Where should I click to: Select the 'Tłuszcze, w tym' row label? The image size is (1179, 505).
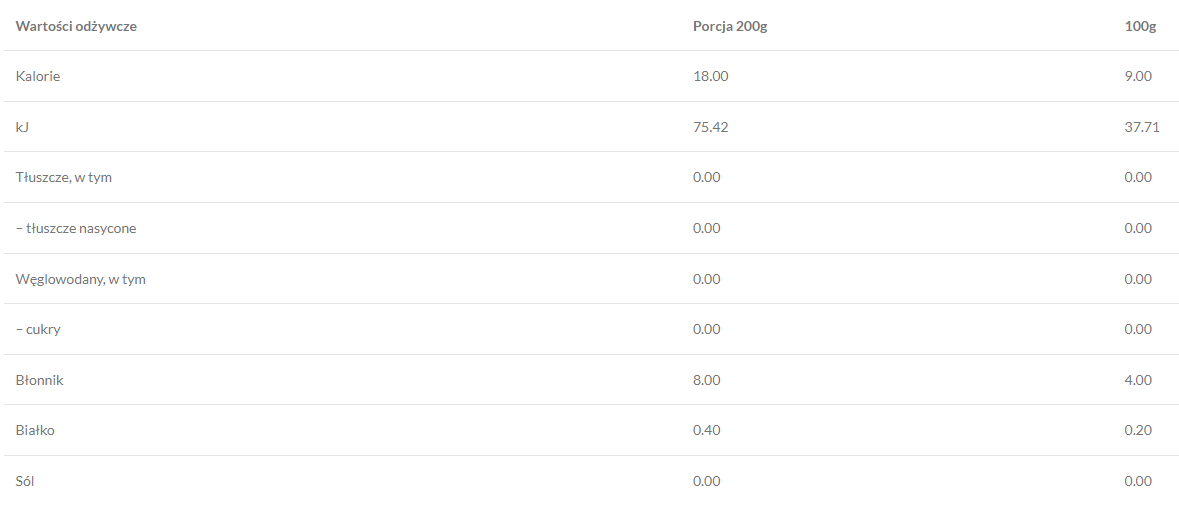tap(70, 177)
